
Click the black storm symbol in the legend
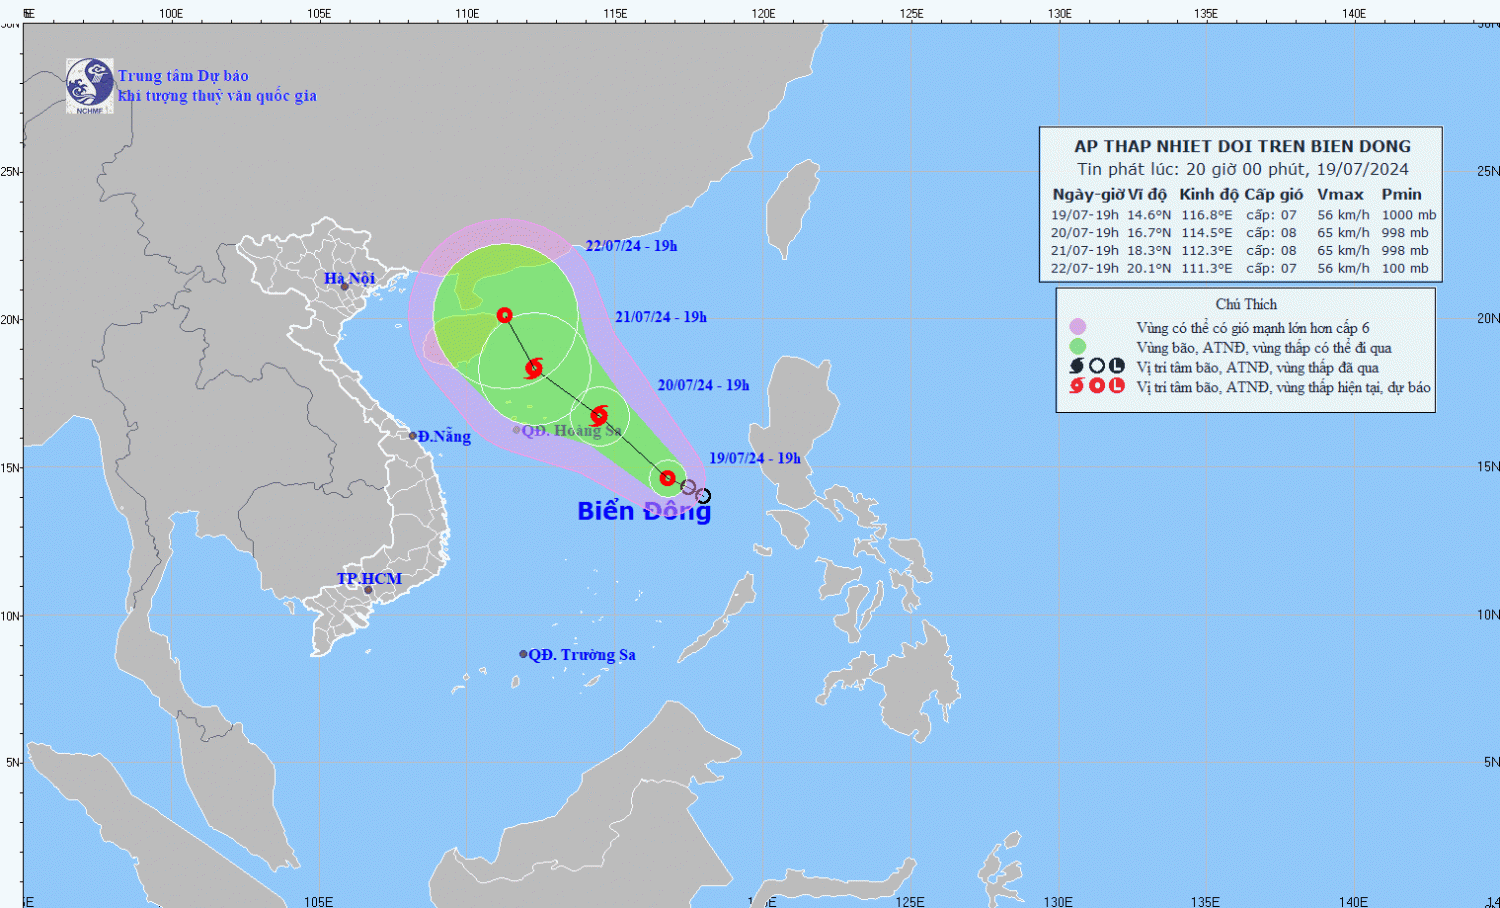click(x=1077, y=367)
